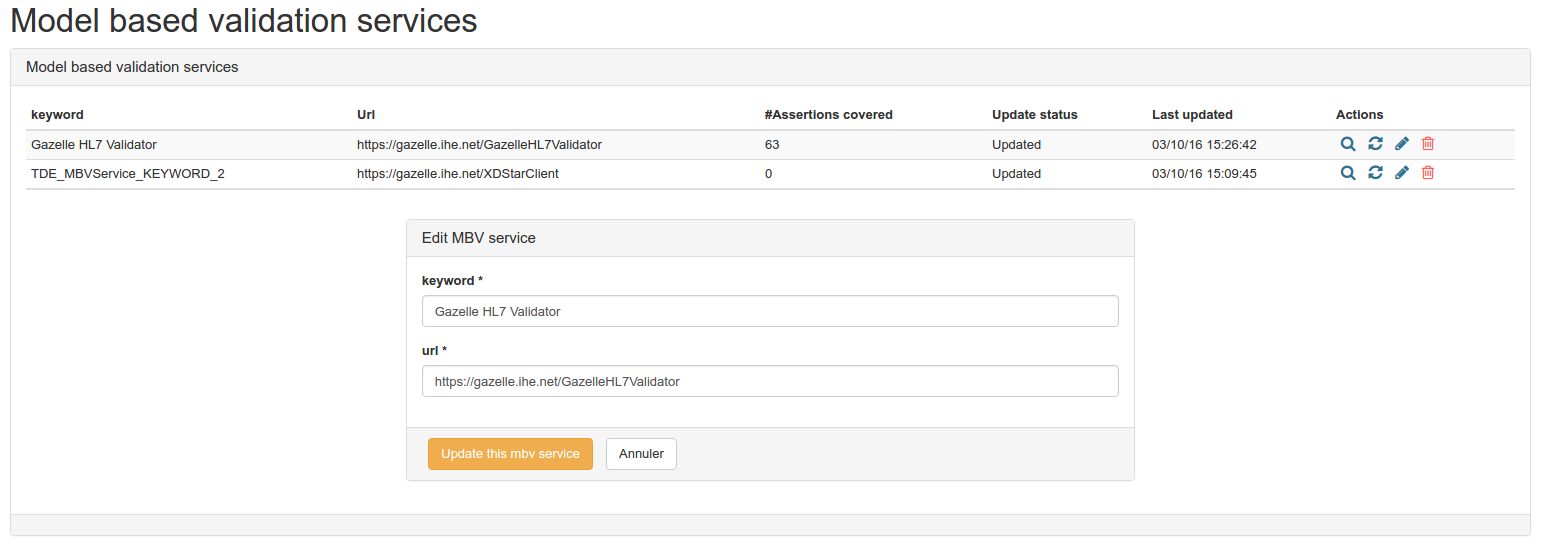Edit Gazelle HL7 Validator with pencil icon

[1402, 144]
